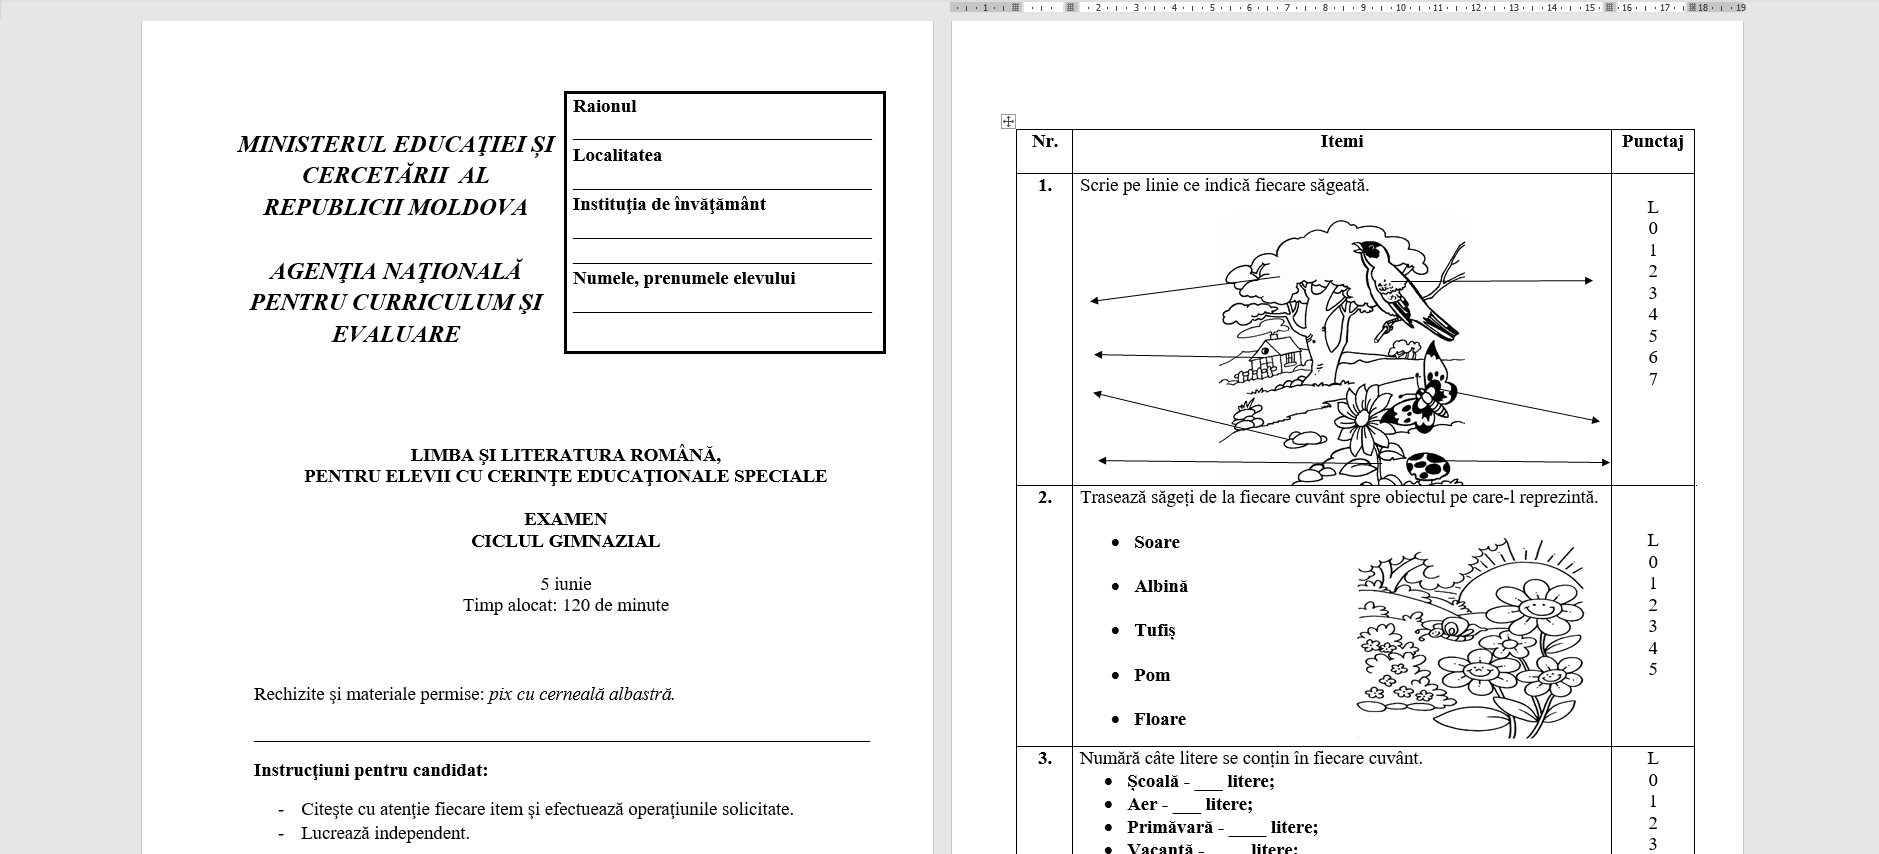1879x854 pixels.
Task: Select the smiling flowers garden picture
Action: (x=1470, y=640)
